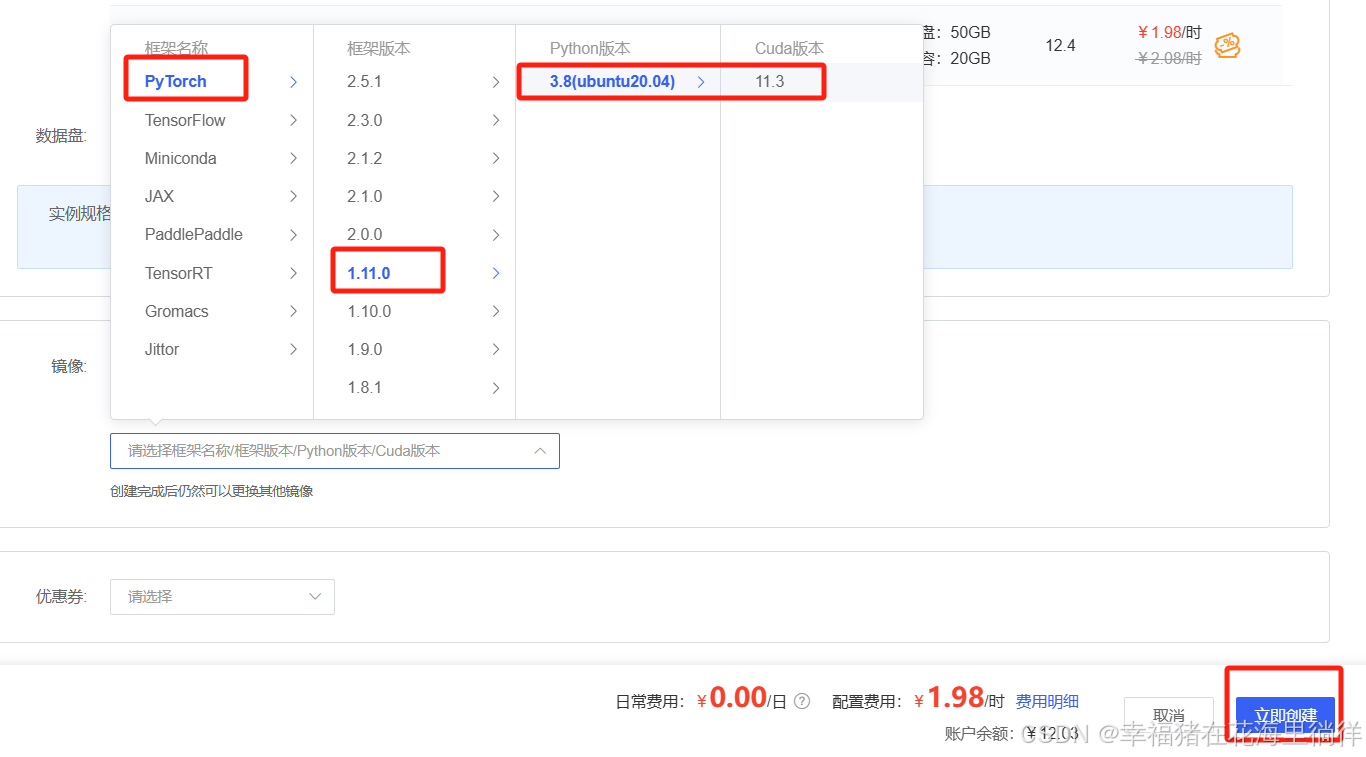Image resolution: width=1366 pixels, height=757 pixels.
Task: Open the 优惠券 coupon dropdown
Action: [x=222, y=597]
